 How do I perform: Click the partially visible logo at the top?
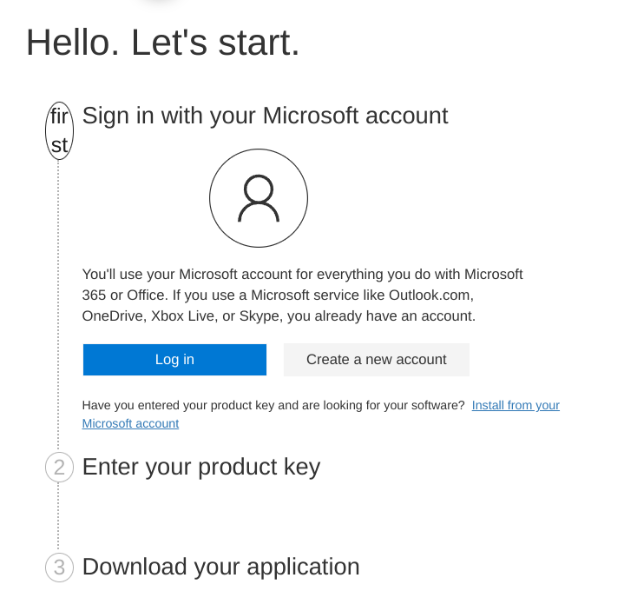160,3
